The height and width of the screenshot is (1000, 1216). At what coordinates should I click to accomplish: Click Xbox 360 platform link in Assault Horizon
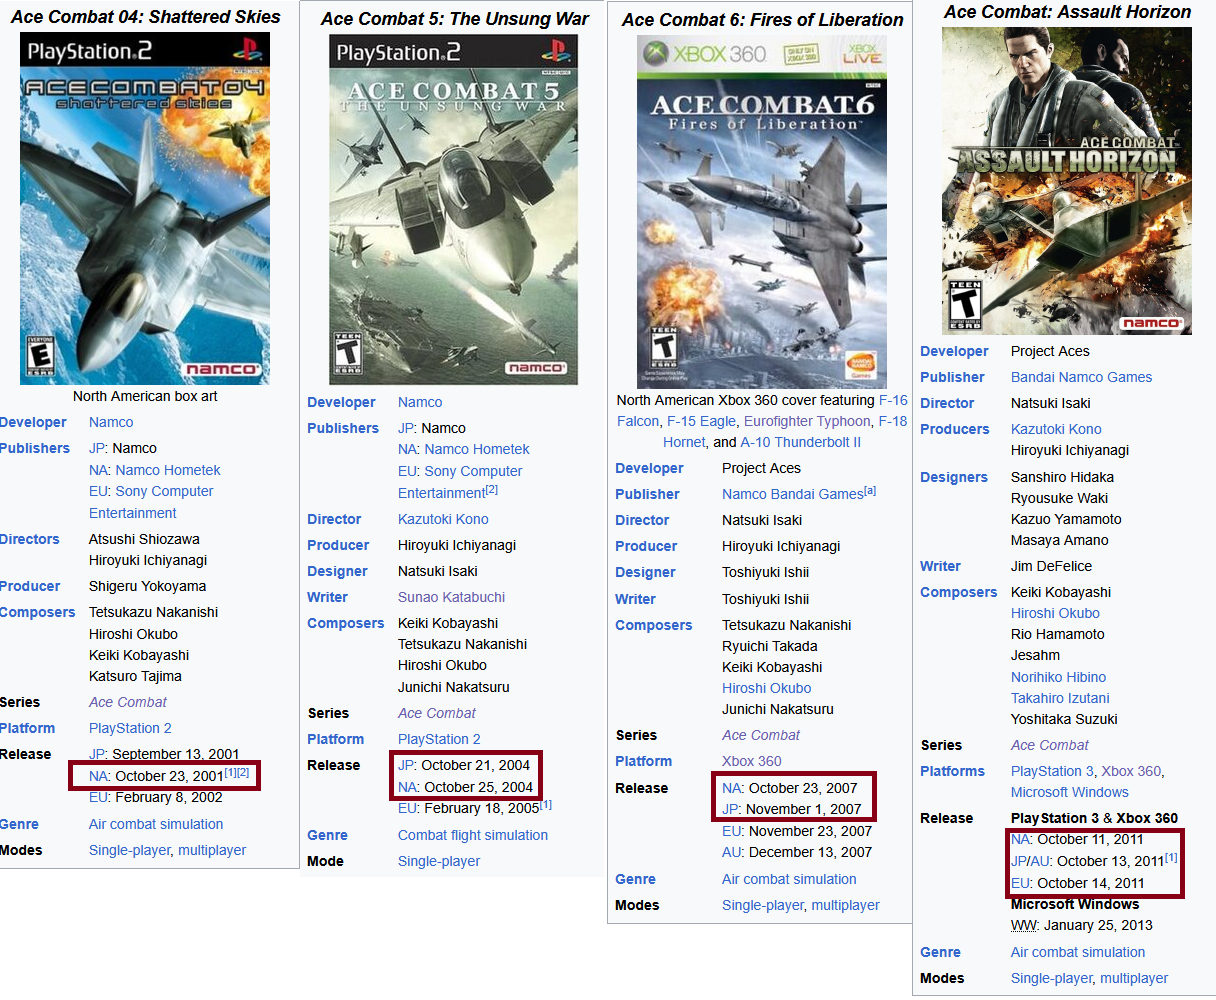(x=1131, y=771)
